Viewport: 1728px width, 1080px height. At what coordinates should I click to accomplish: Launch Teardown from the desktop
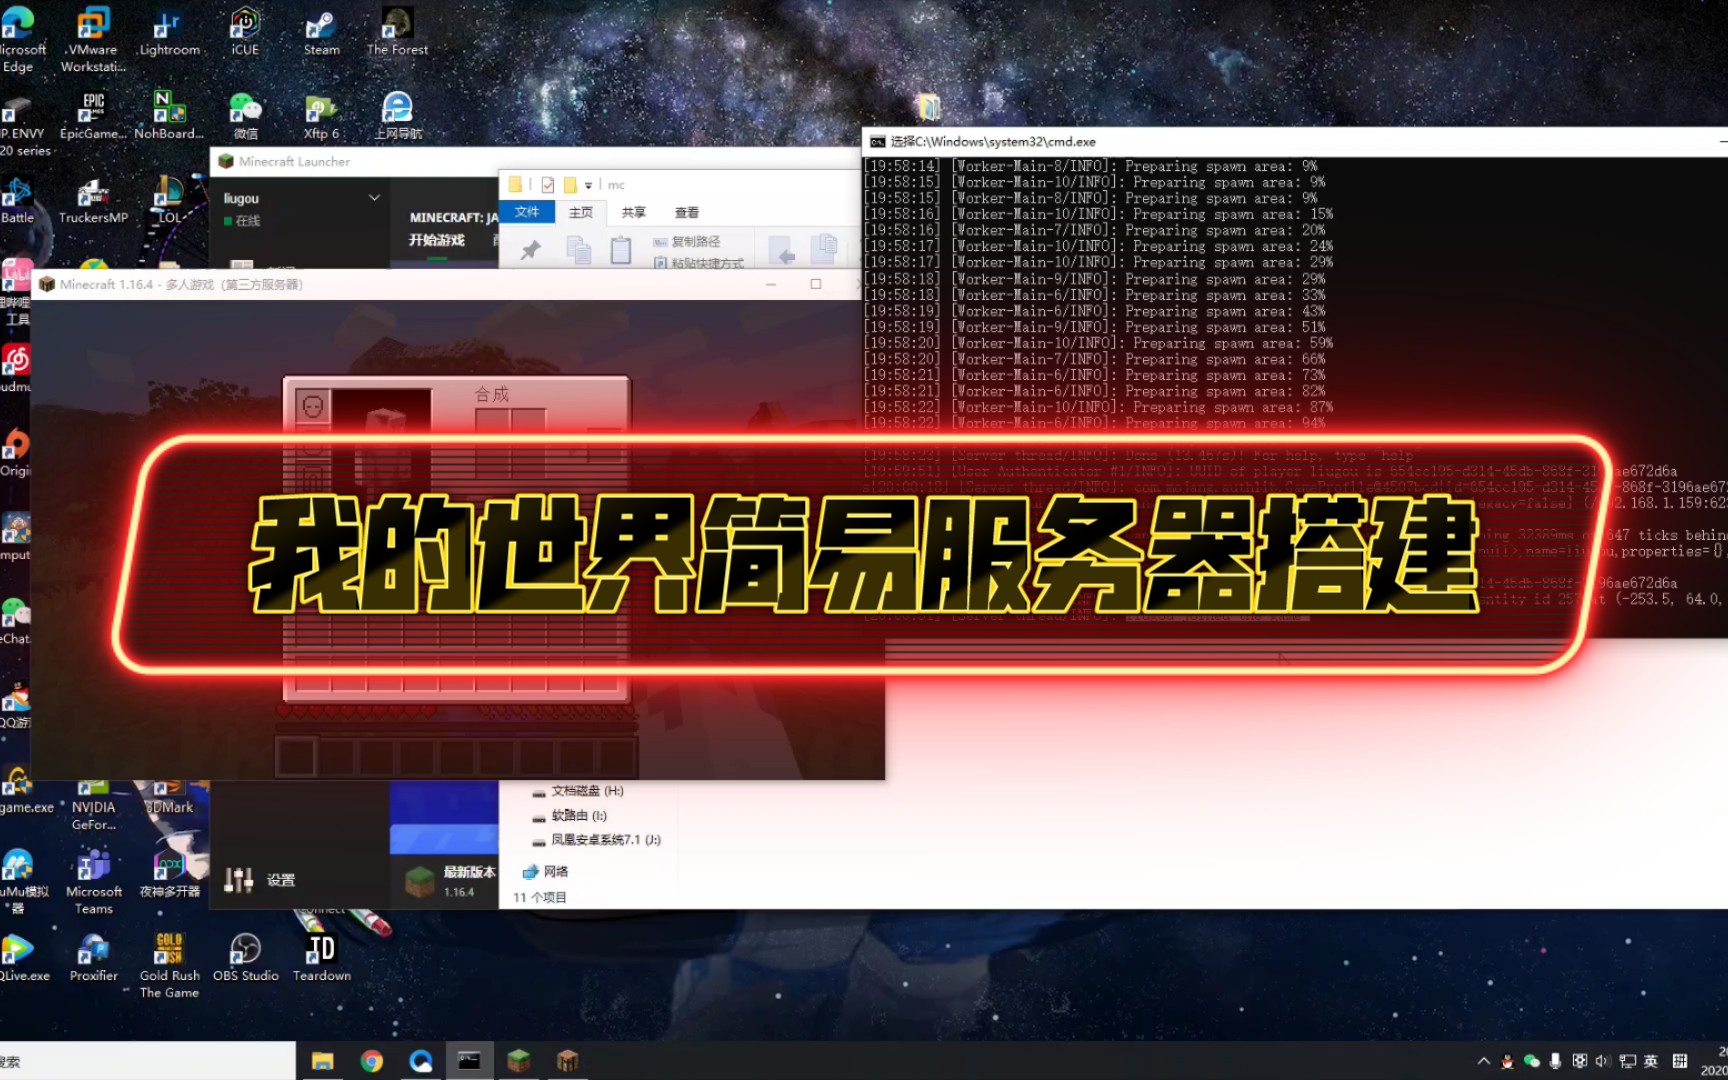(x=321, y=958)
